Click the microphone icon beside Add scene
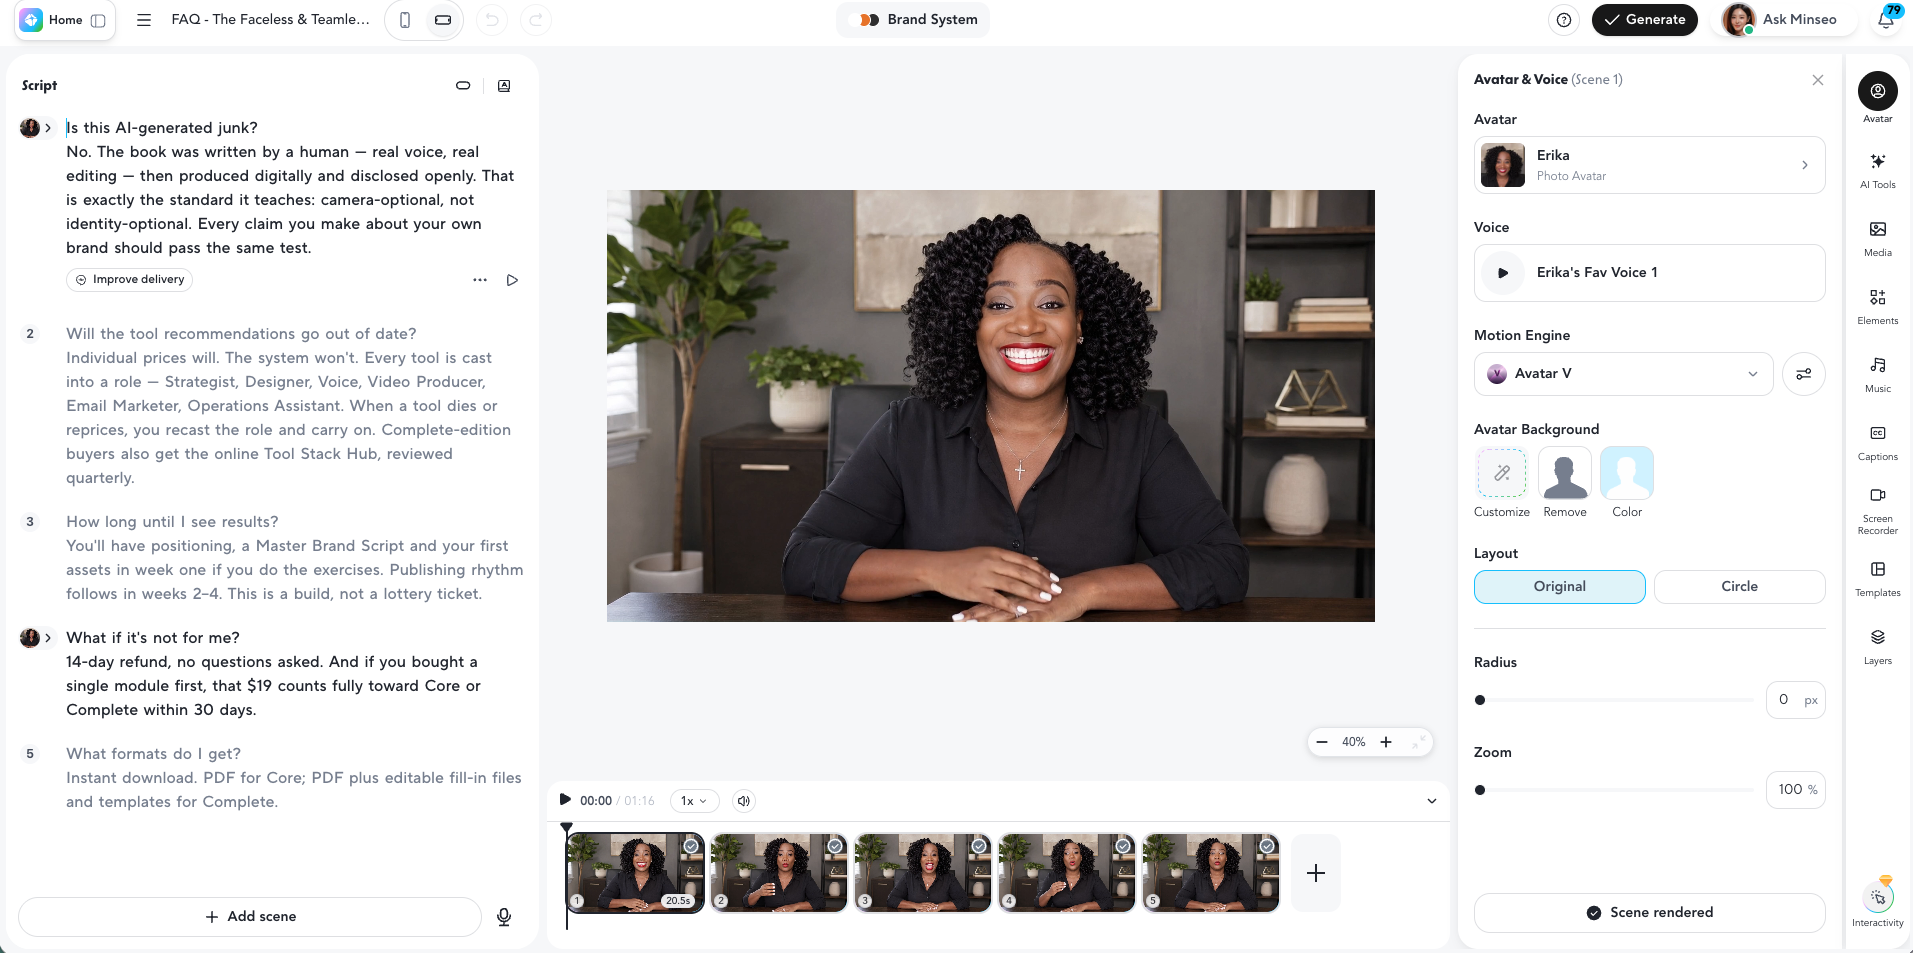 coord(504,916)
